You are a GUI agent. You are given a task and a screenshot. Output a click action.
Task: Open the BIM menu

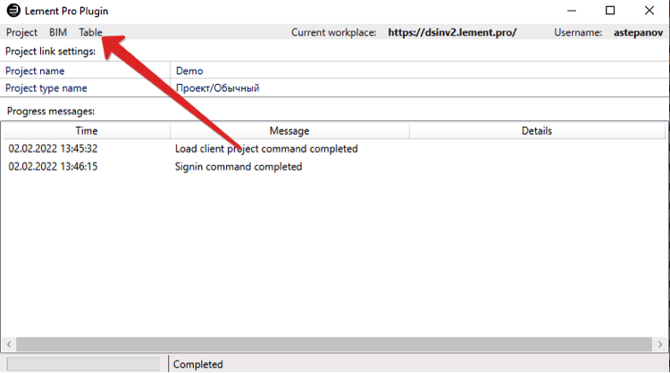pyautogui.click(x=58, y=32)
